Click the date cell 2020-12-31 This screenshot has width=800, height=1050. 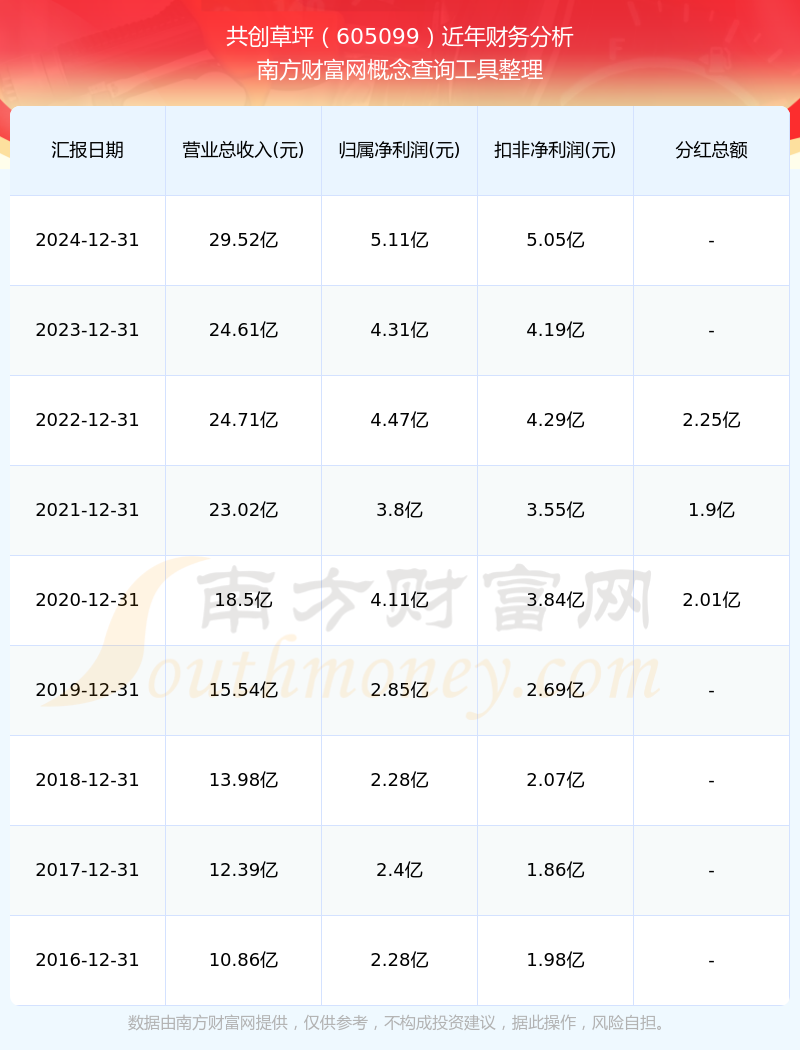click(88, 600)
